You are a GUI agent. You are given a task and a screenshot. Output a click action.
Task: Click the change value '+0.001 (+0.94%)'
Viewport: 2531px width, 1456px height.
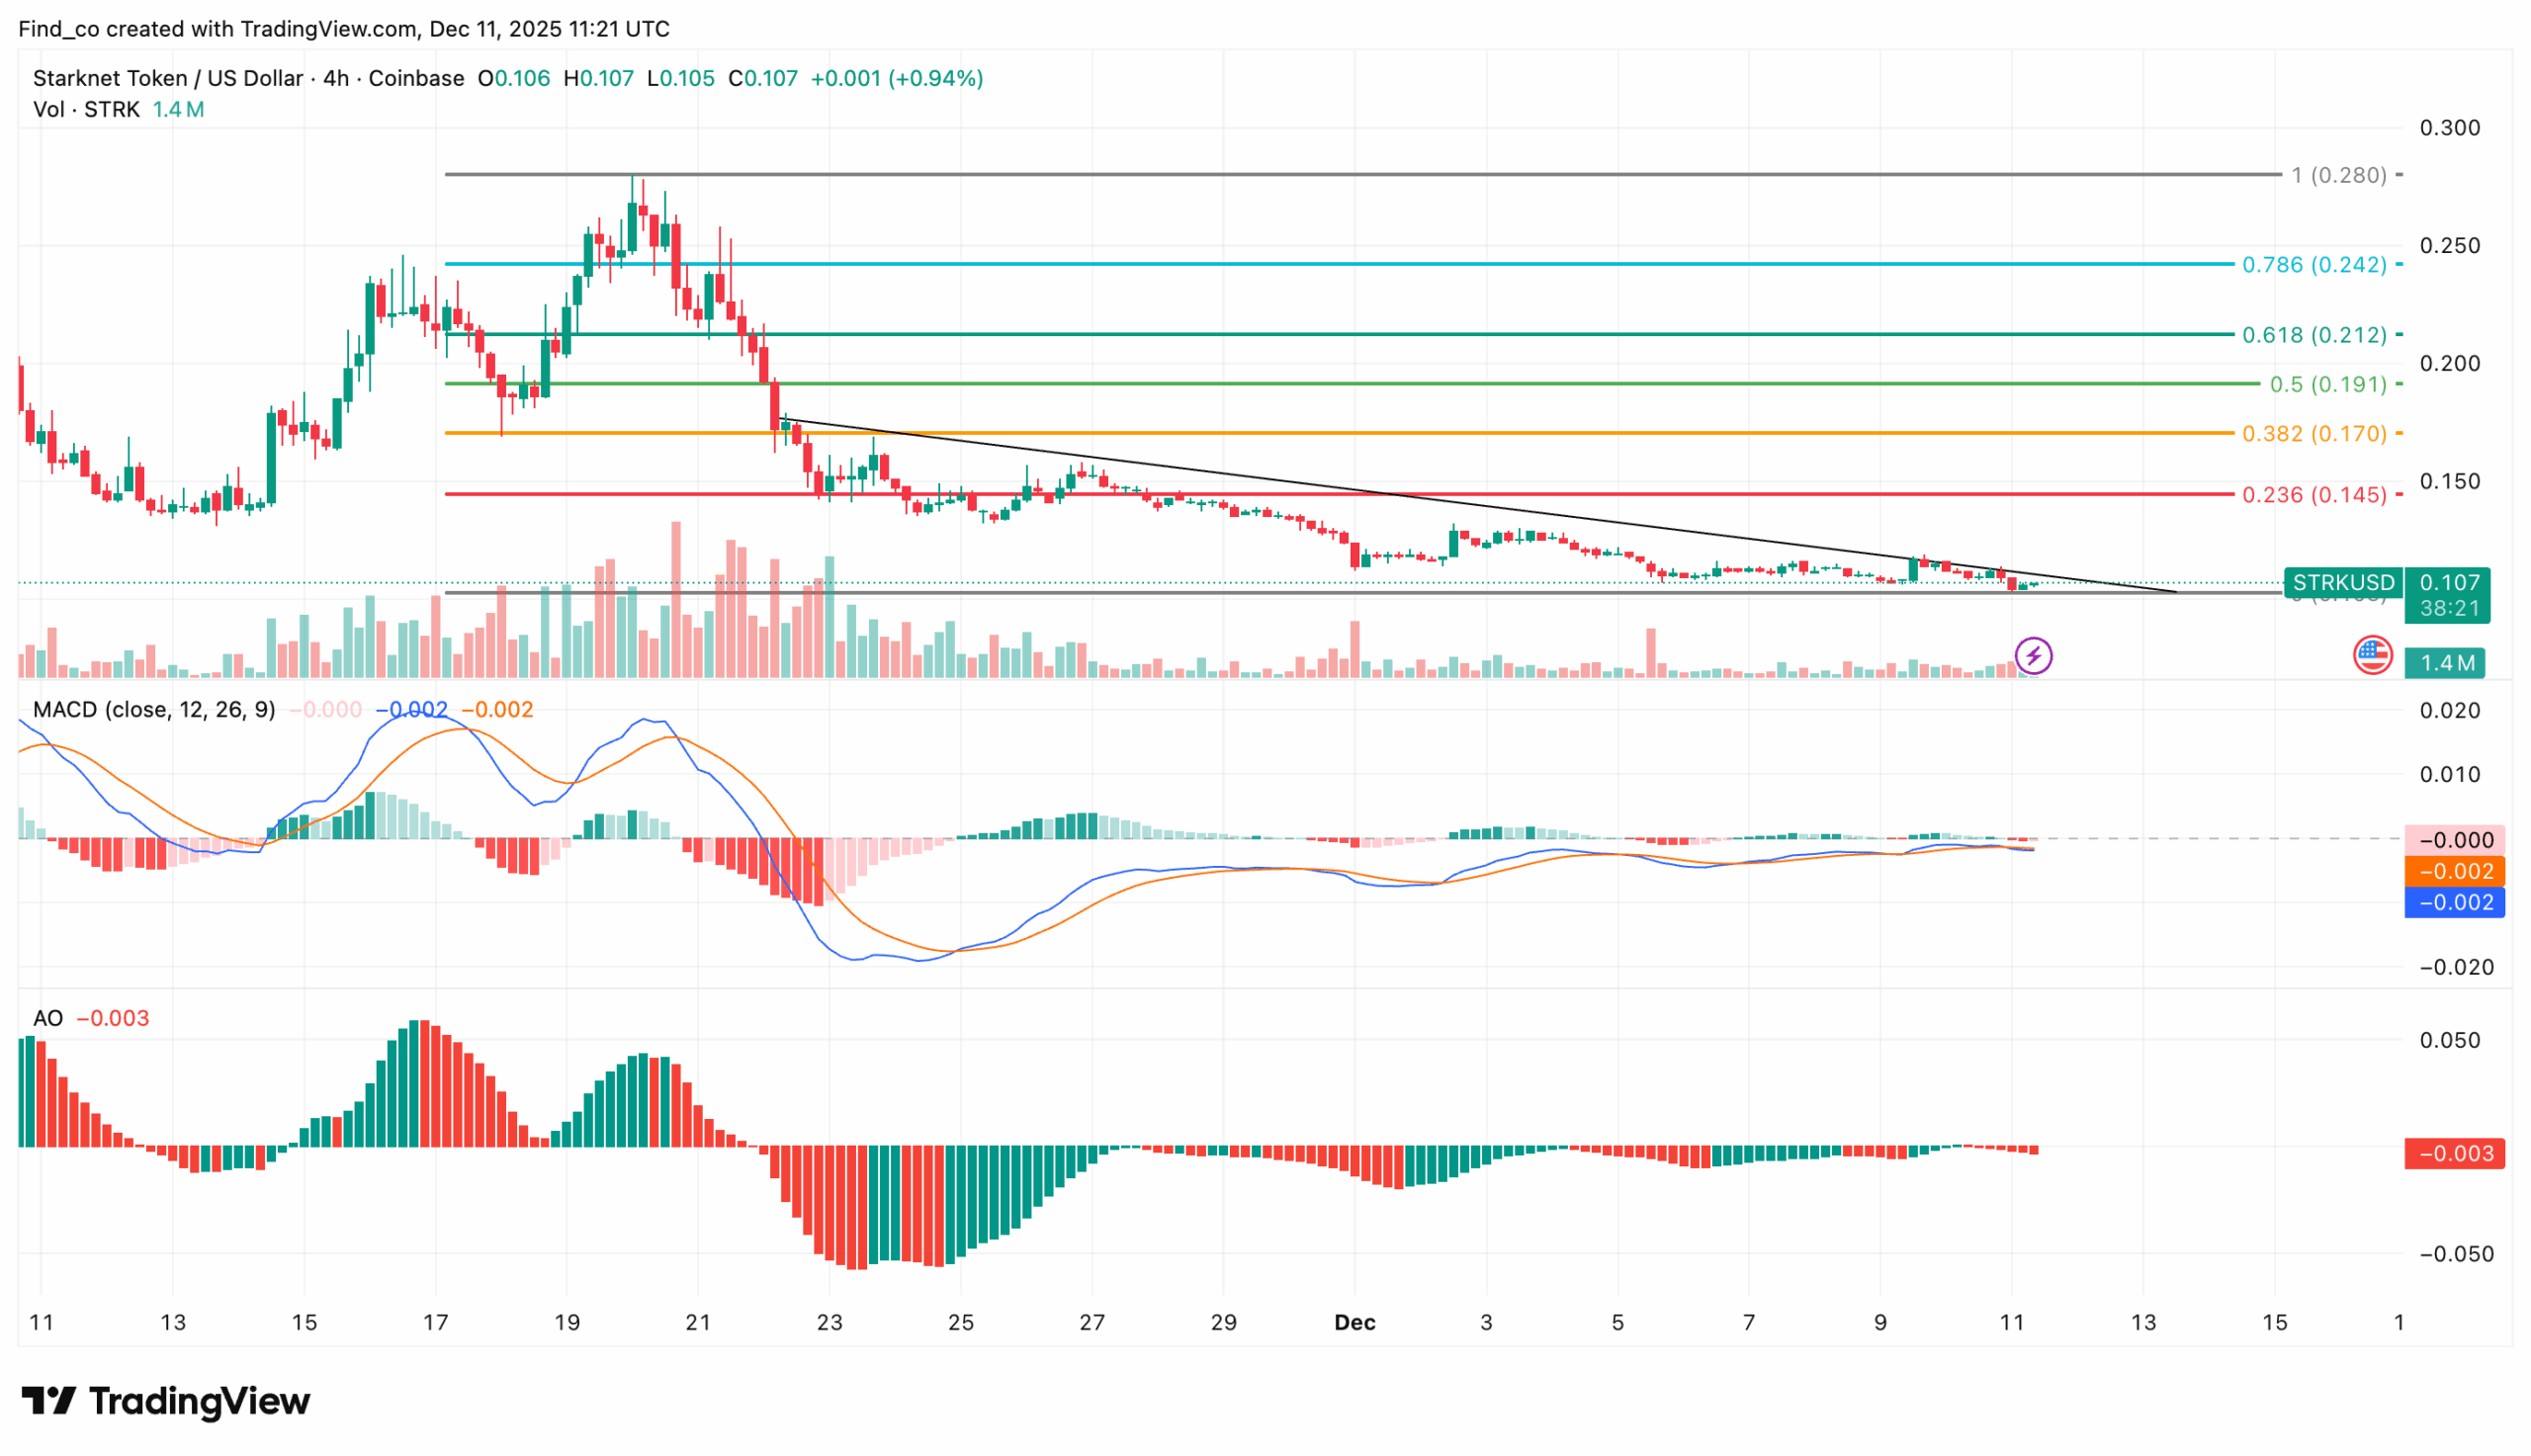pos(896,78)
